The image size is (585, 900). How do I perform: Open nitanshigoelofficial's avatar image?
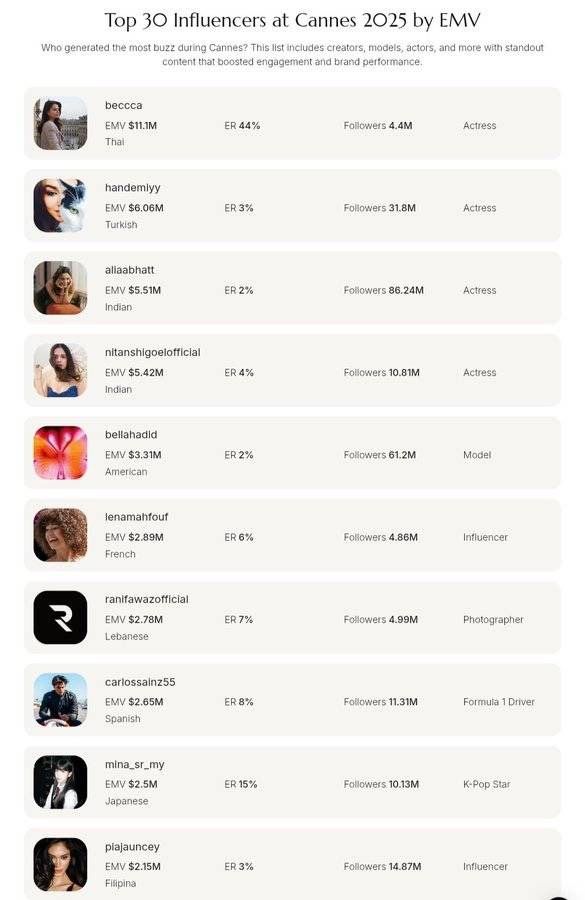pos(60,370)
